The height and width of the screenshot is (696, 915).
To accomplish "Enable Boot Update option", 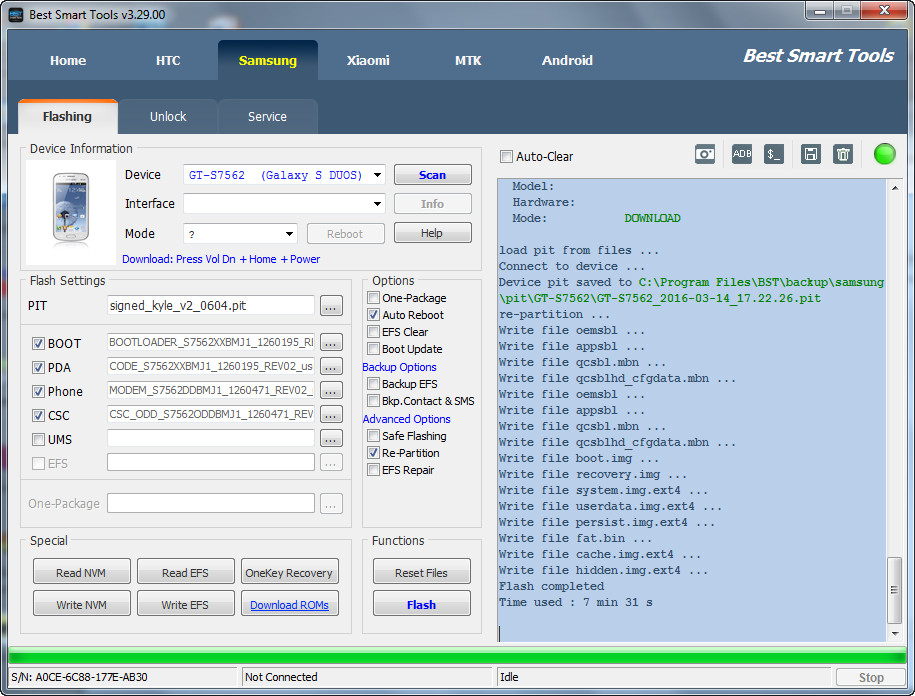I will point(373,348).
